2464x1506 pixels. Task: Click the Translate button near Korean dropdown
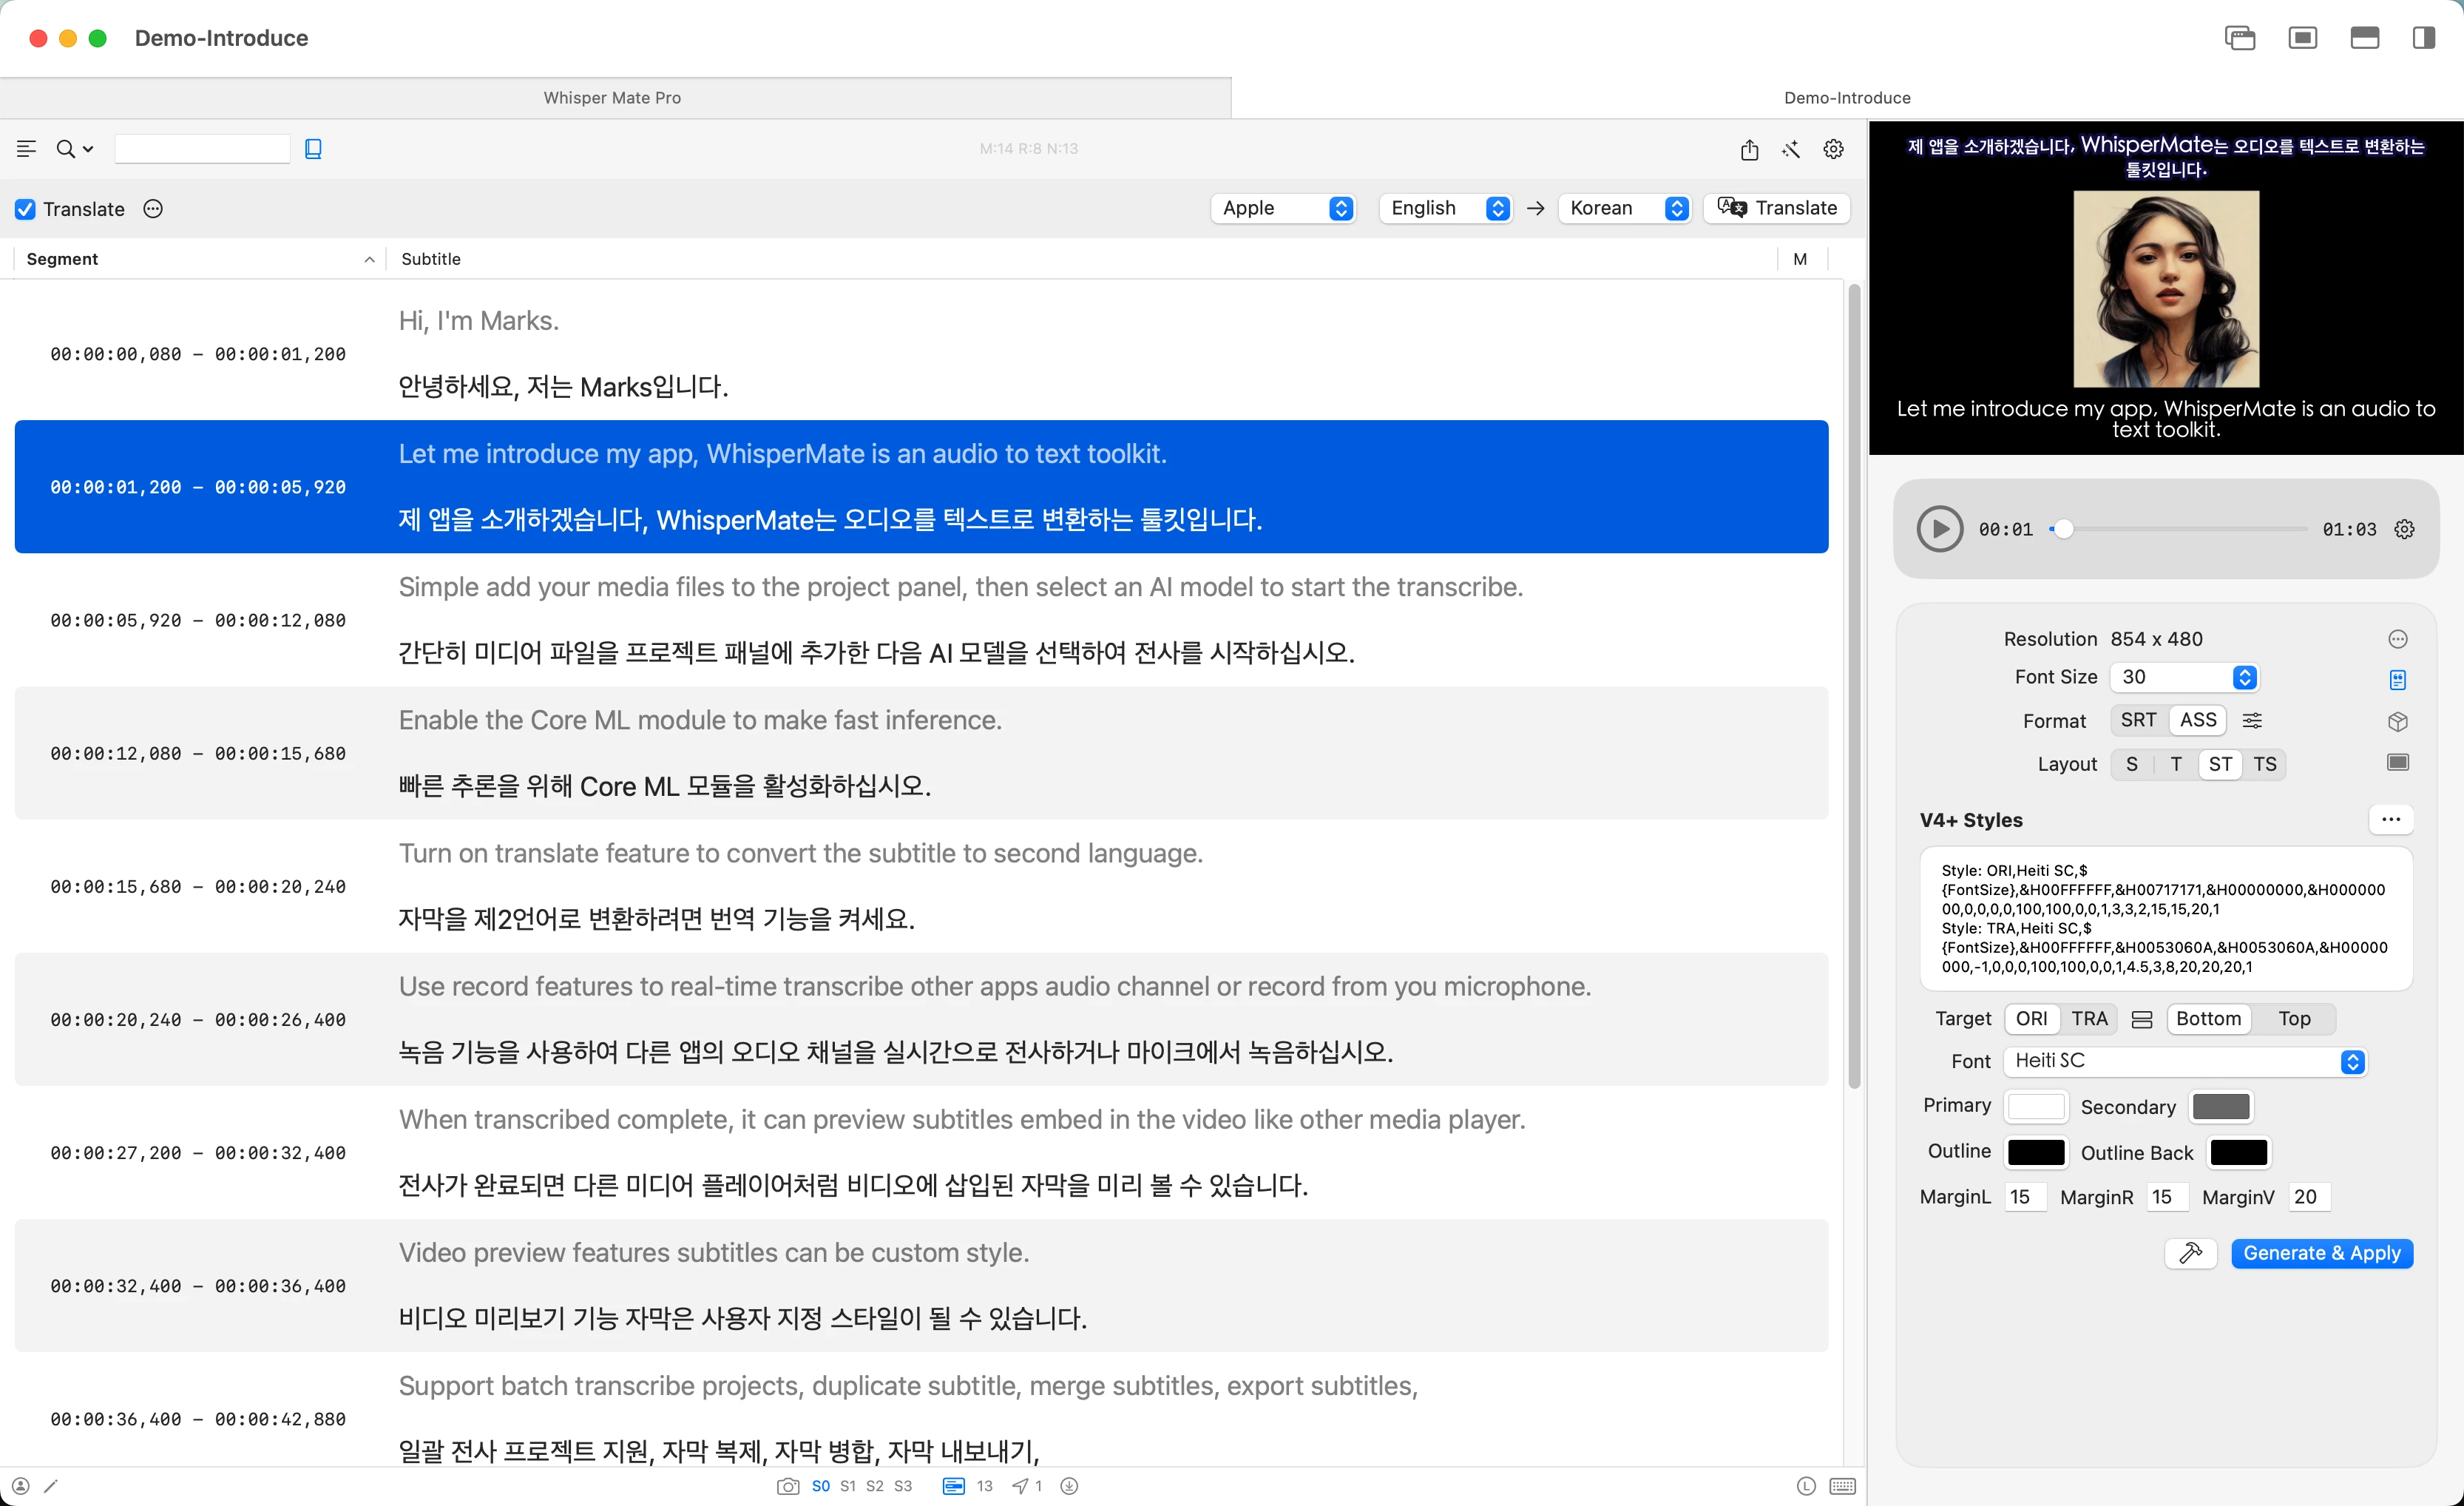[1777, 208]
